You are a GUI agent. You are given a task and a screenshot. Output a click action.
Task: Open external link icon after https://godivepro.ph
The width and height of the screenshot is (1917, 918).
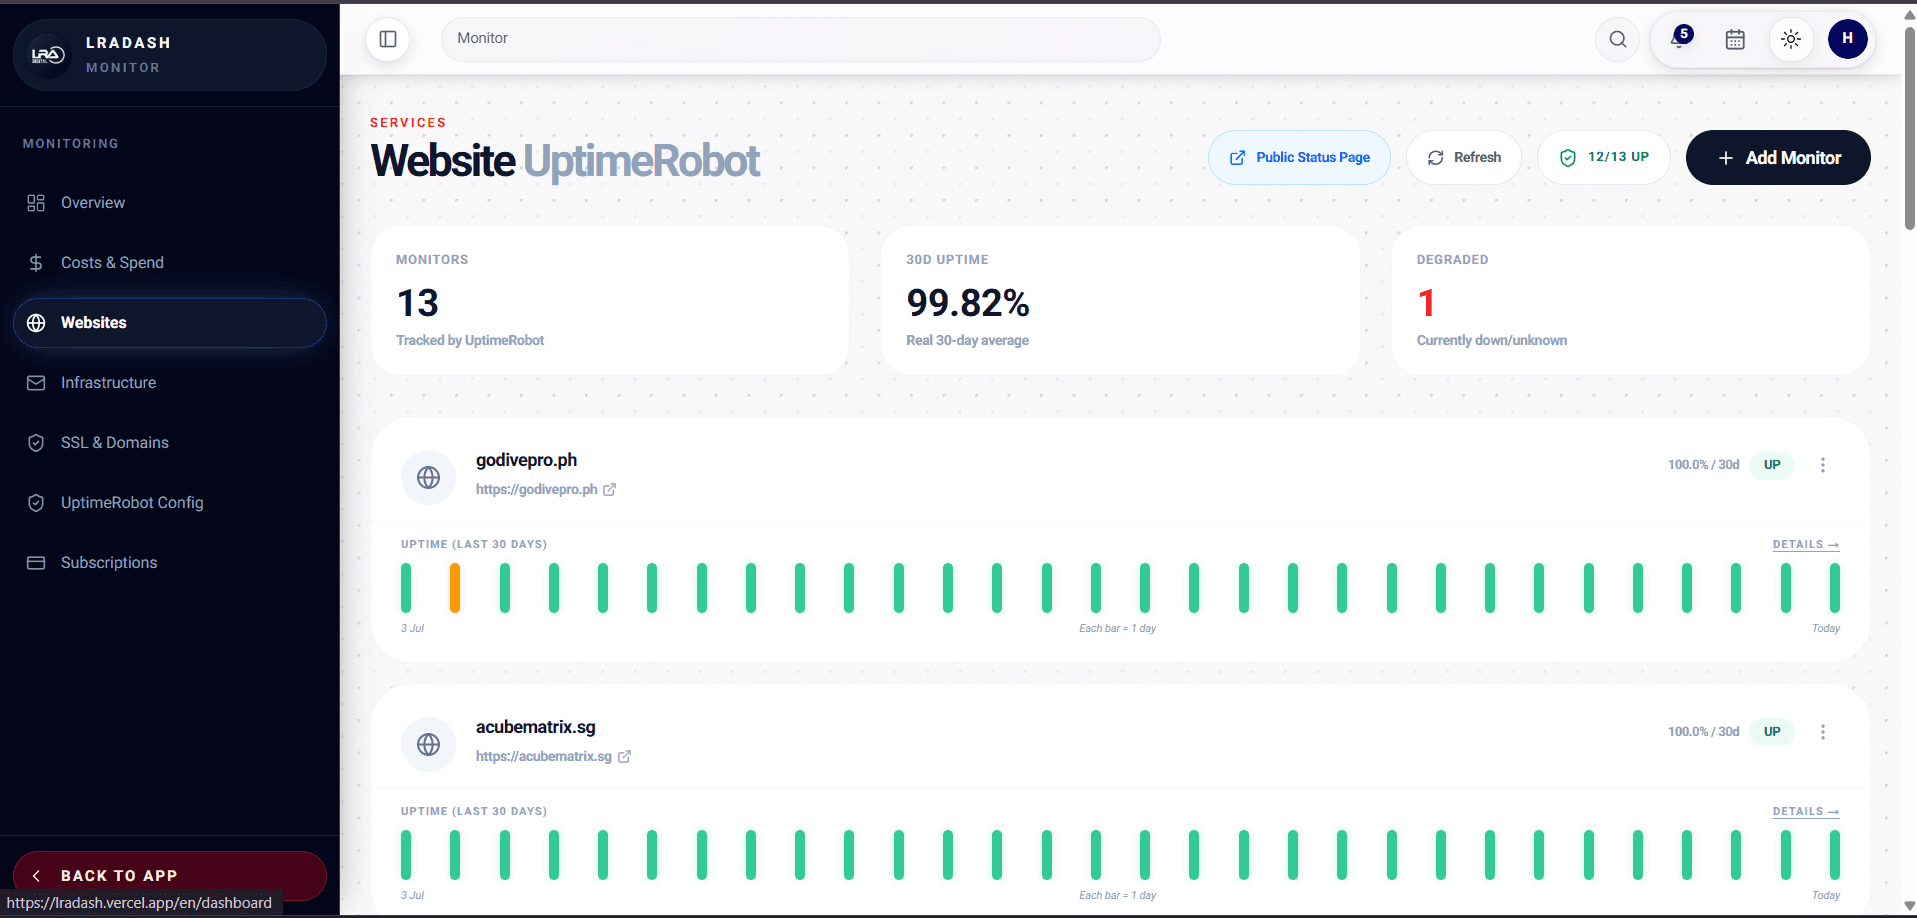pos(609,490)
